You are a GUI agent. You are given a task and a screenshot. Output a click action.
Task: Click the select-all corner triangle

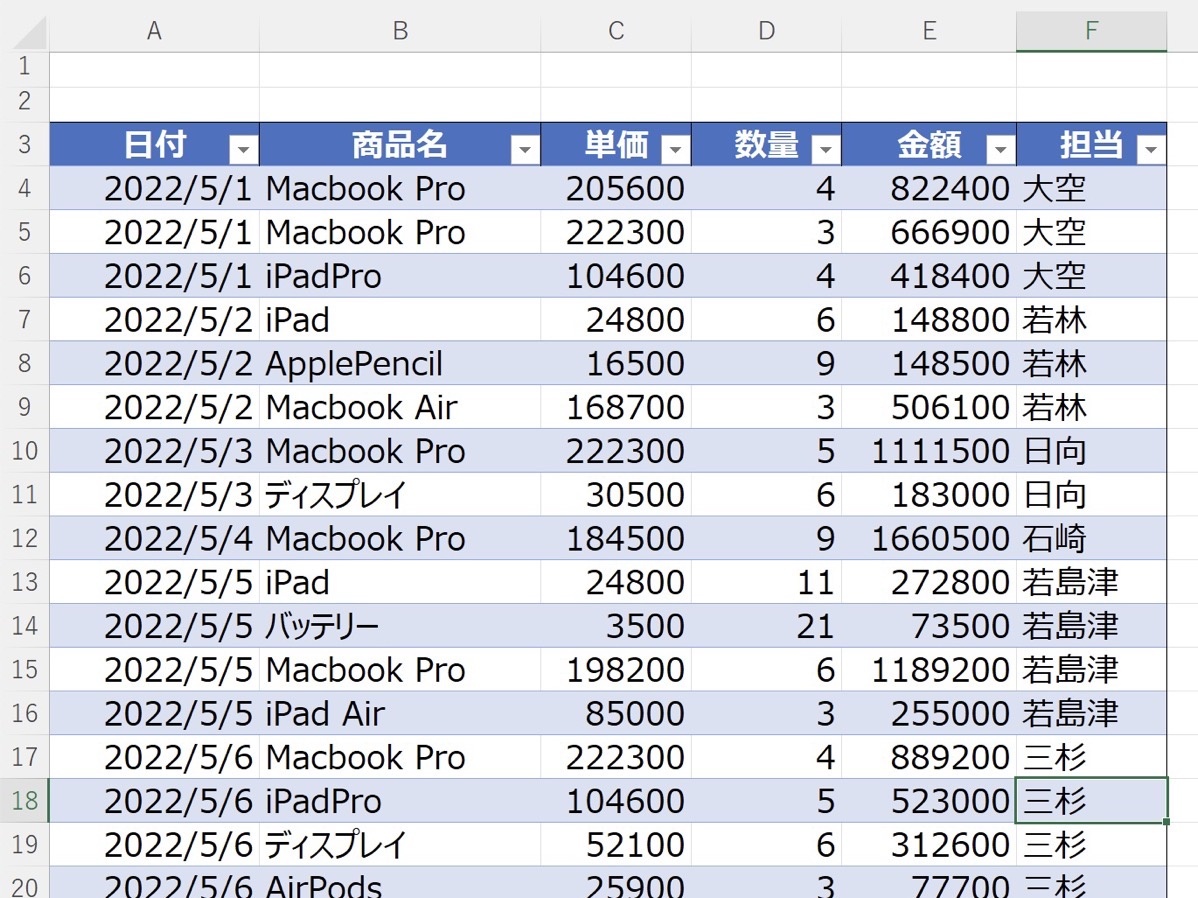click(29, 33)
